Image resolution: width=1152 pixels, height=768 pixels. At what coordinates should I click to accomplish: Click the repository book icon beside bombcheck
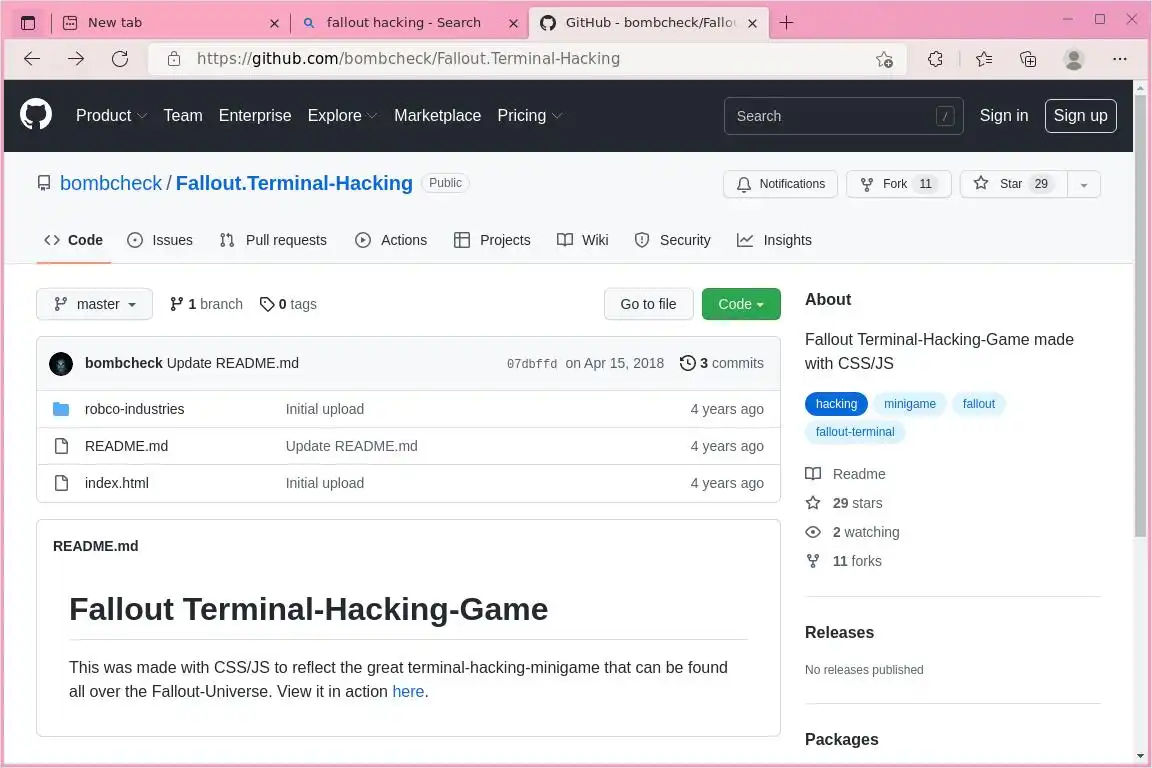tap(44, 183)
